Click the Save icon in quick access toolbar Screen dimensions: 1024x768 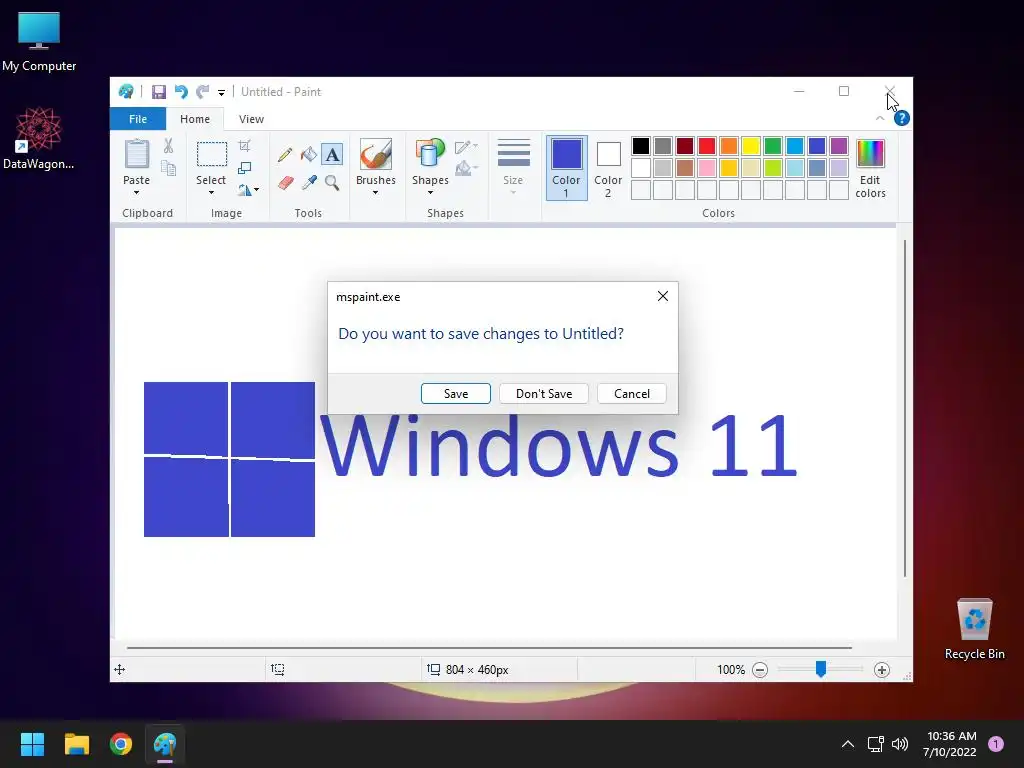pyautogui.click(x=159, y=92)
